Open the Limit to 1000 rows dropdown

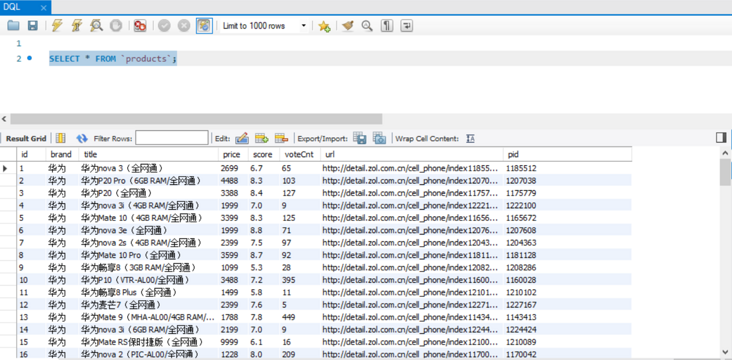(x=264, y=26)
